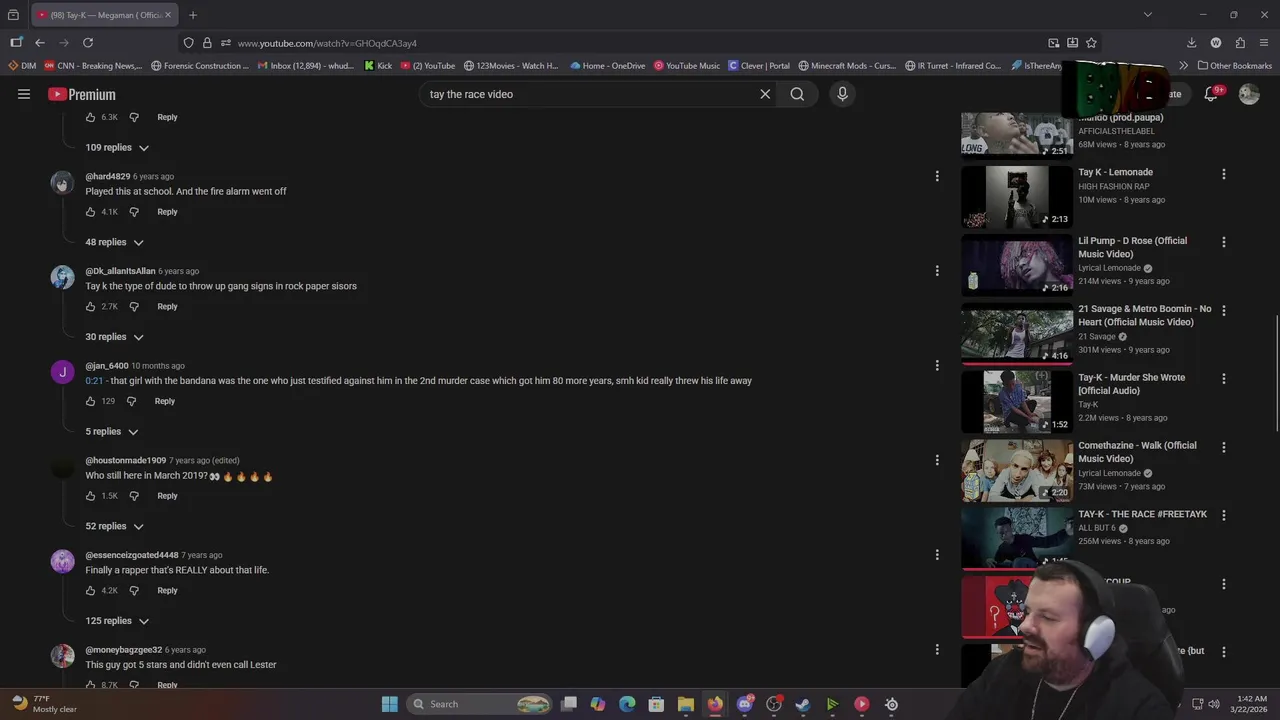Like the comment by @Dk_allanItsAllan
Screen dimensions: 1280x720
click(90, 307)
